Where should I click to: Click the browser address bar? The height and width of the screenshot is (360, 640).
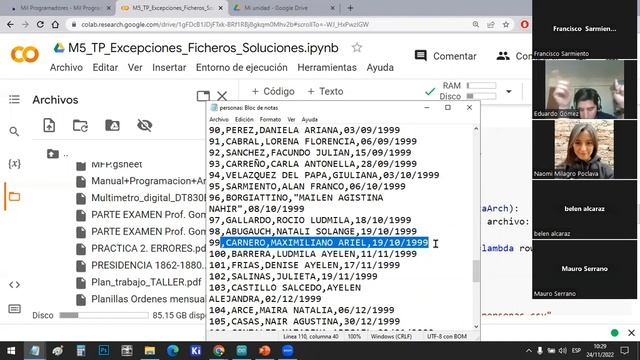pos(269,24)
